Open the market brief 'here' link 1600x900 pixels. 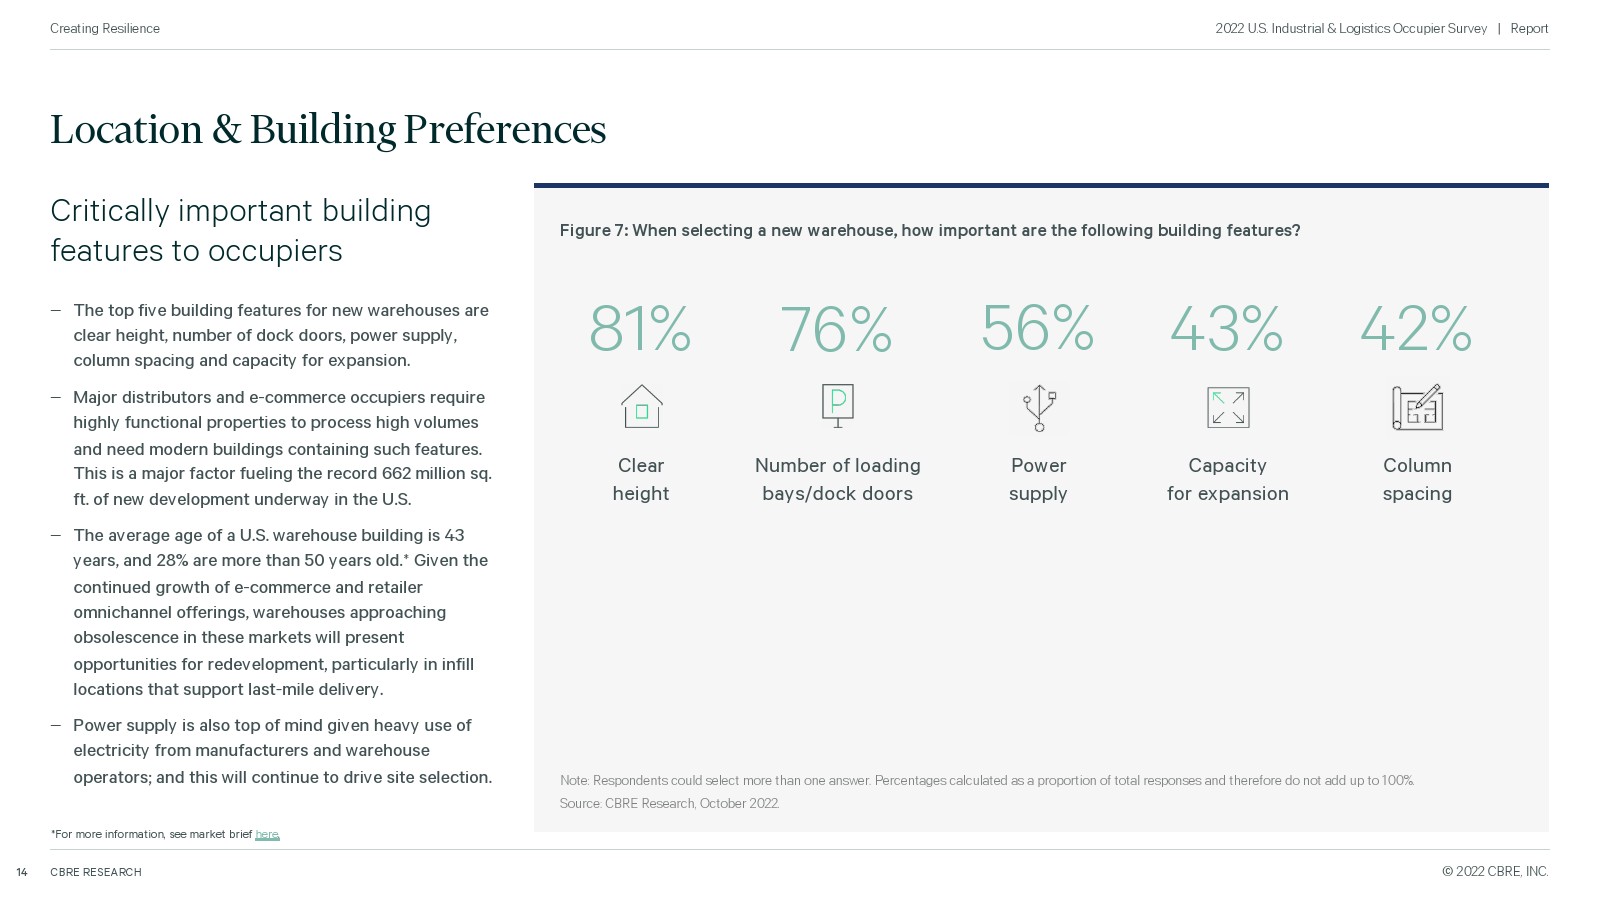pyautogui.click(x=267, y=834)
